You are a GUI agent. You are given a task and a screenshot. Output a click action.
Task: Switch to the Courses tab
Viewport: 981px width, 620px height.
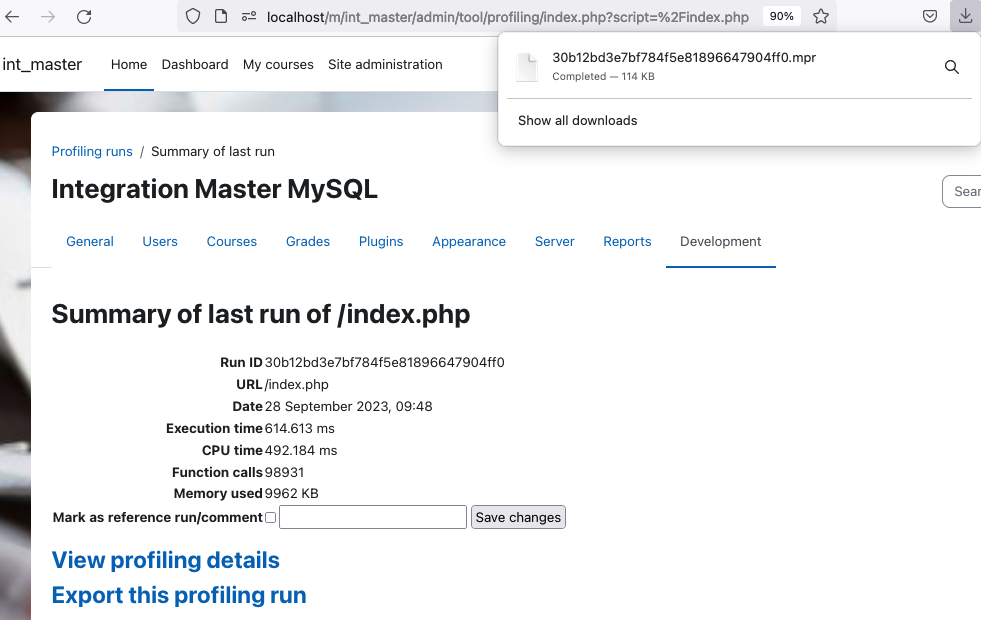coord(231,241)
